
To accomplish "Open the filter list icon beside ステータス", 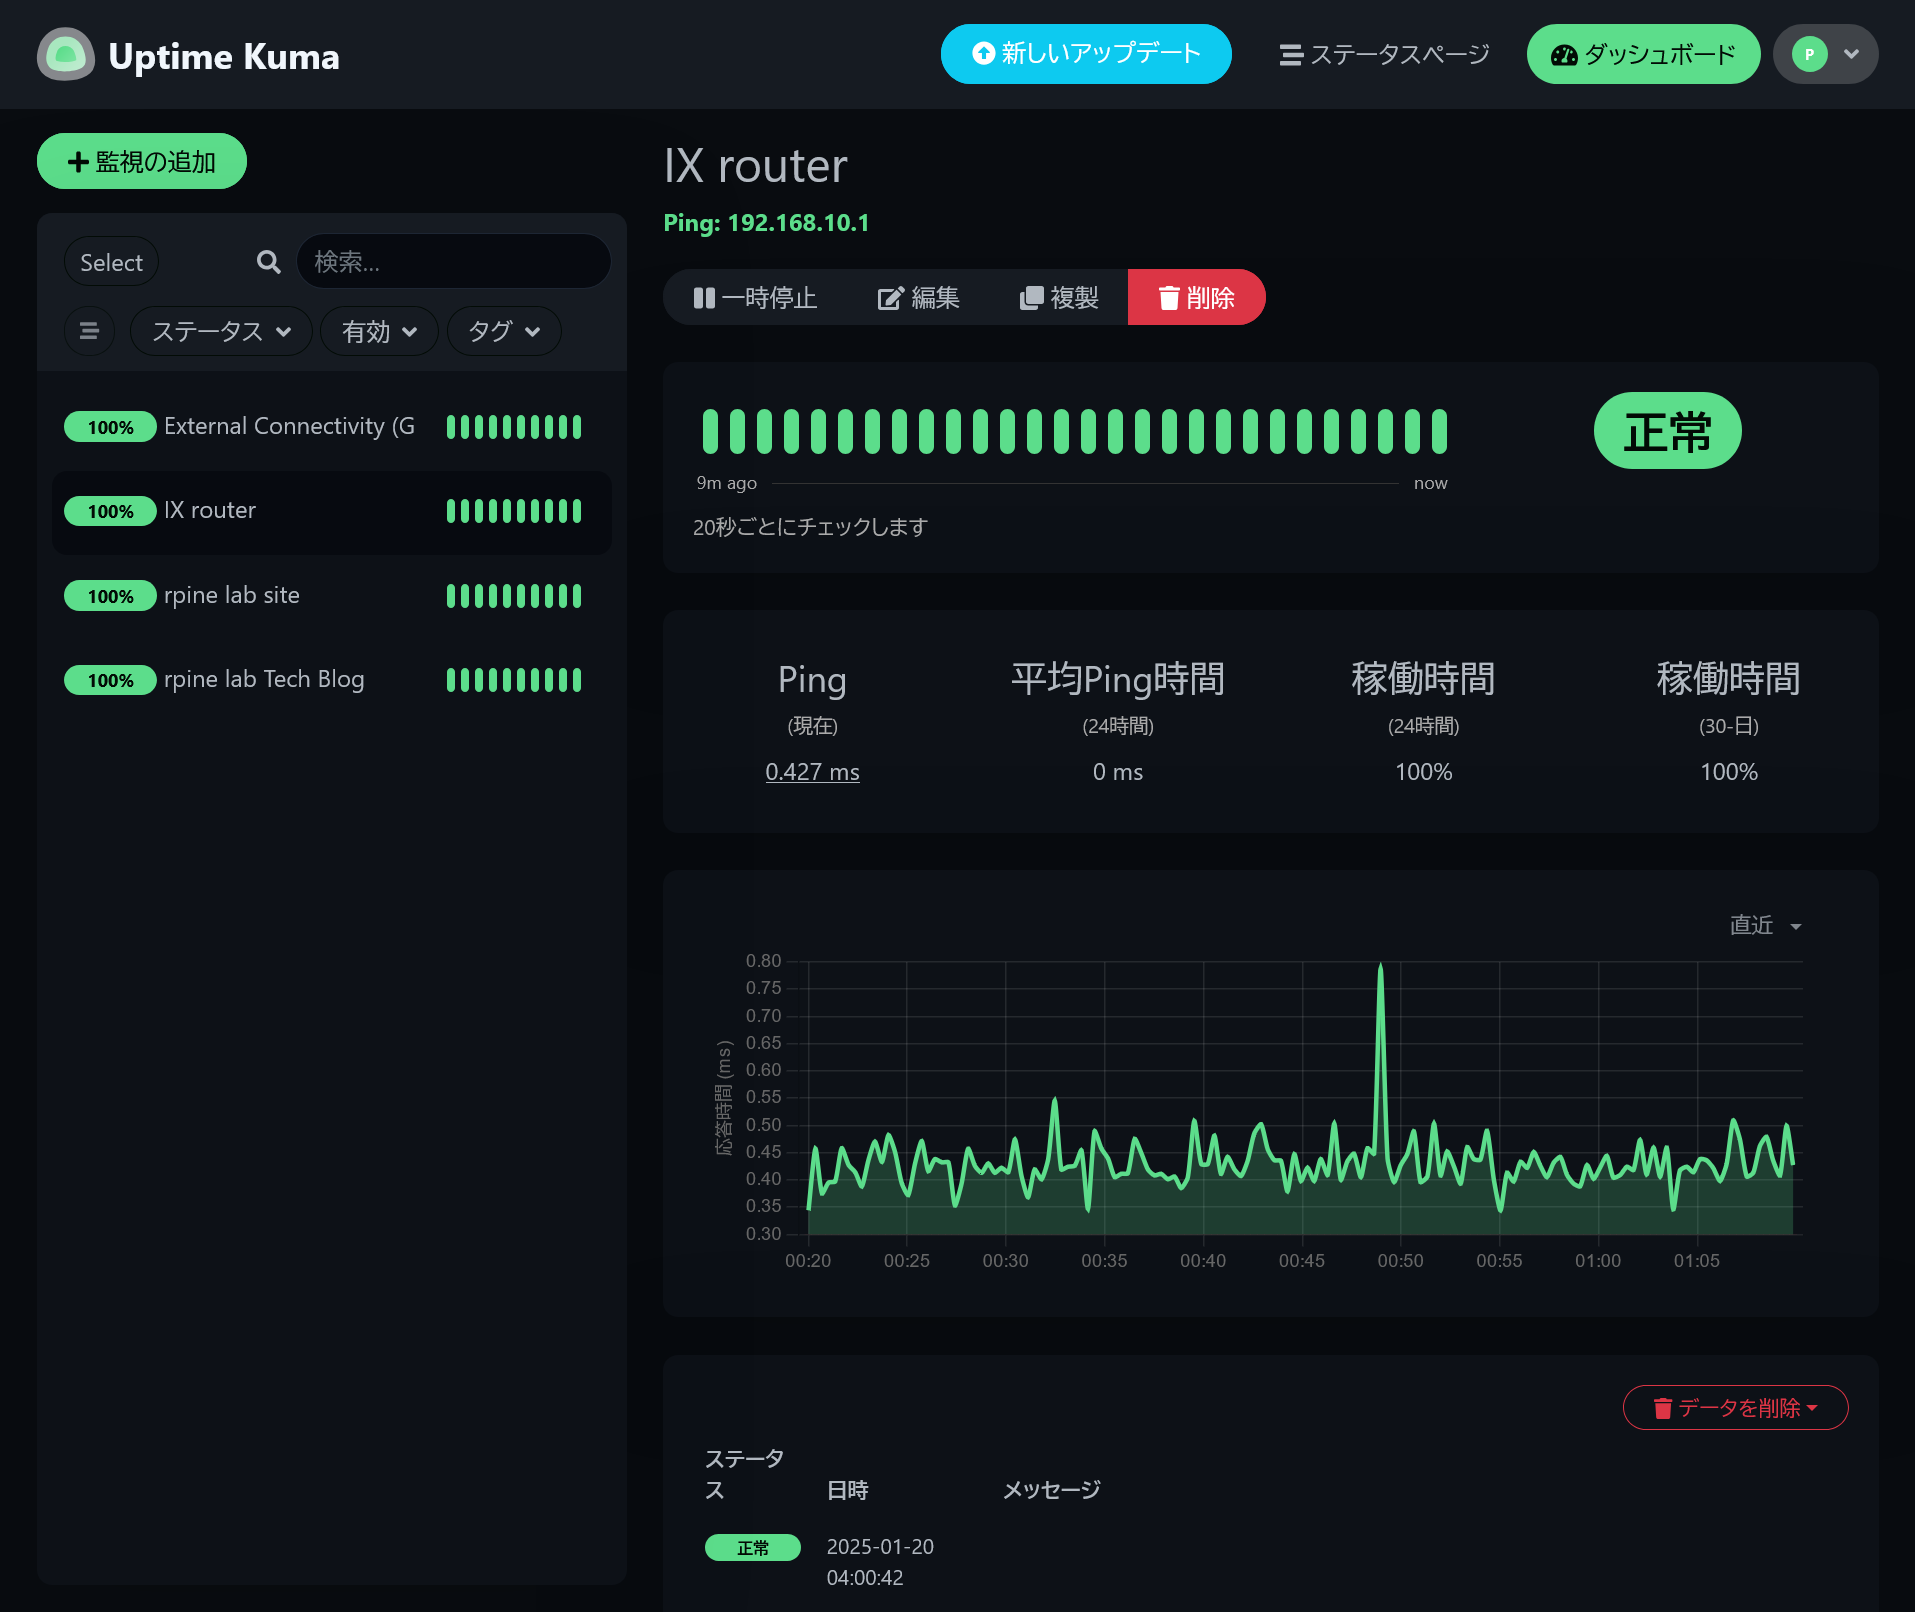I will pos(89,330).
